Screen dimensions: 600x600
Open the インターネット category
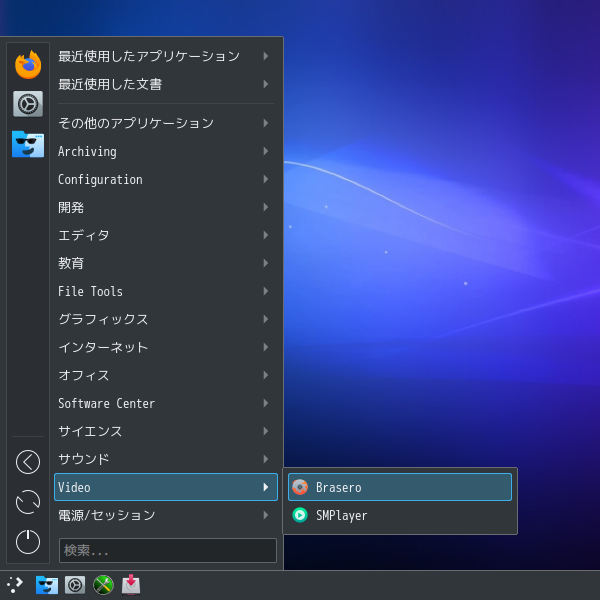166,347
